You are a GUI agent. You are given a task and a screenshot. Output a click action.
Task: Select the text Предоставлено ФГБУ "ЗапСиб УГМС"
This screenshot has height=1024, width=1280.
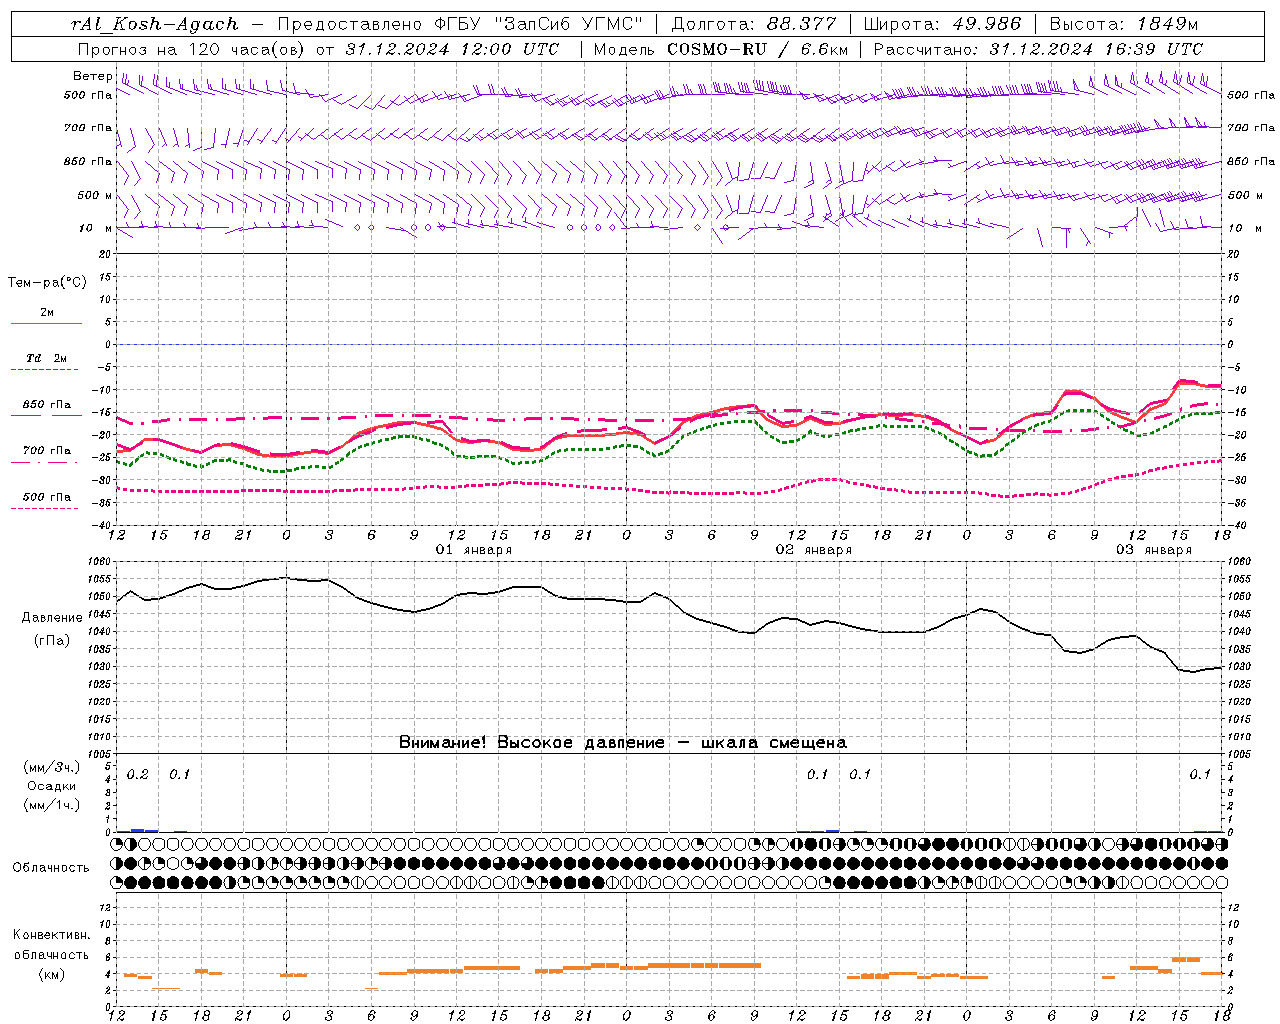pos(460,24)
